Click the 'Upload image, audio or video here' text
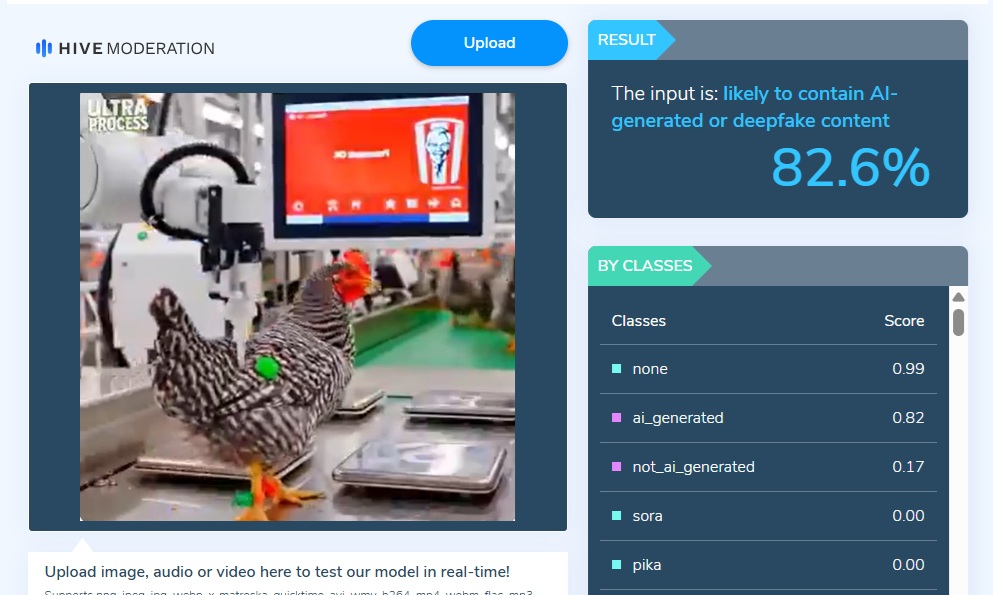 [x=277, y=572]
